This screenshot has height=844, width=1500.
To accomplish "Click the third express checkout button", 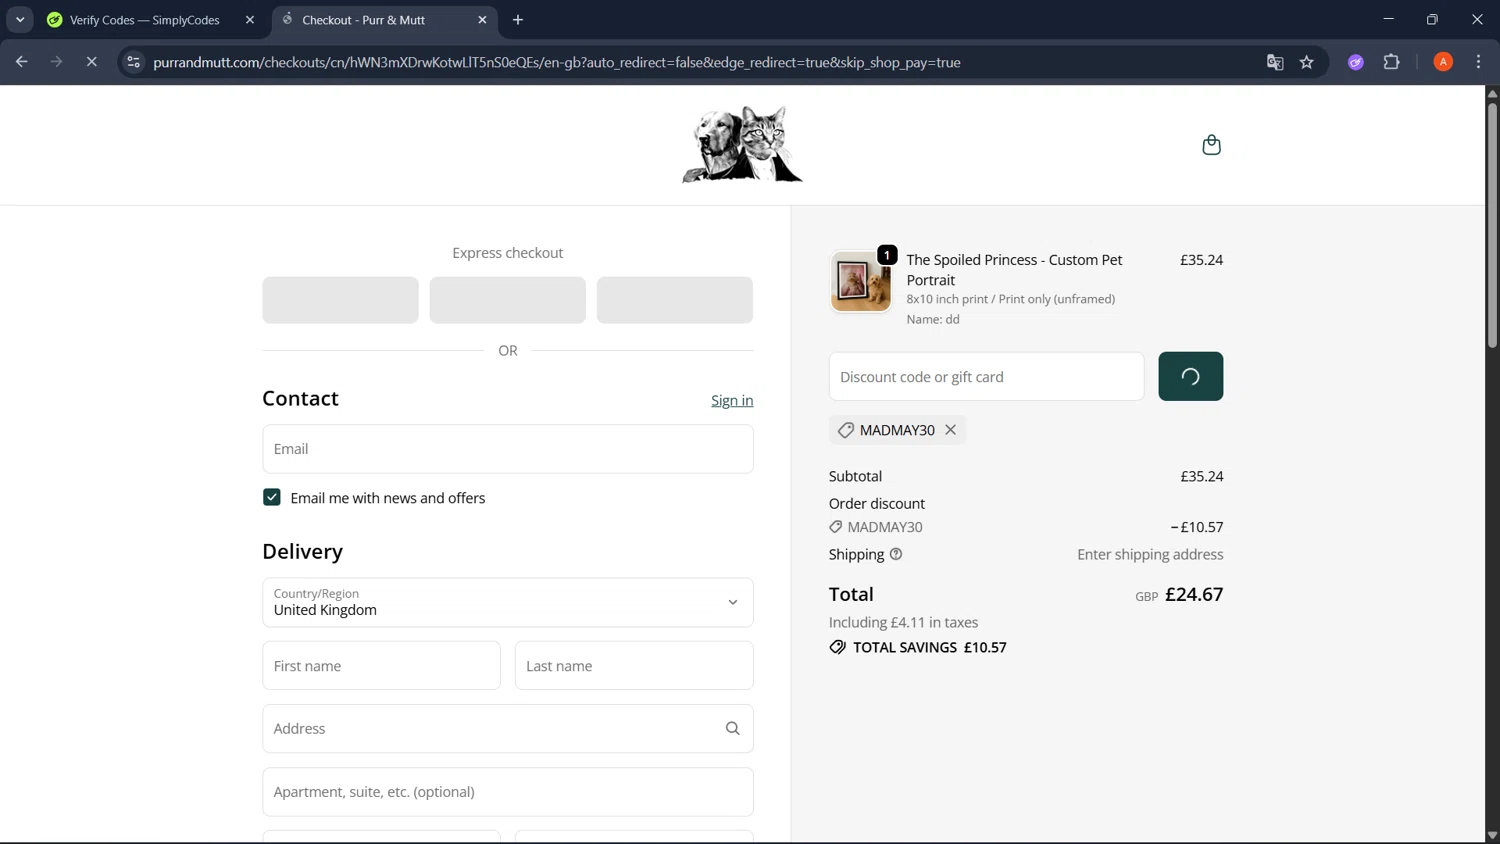I will pos(675,300).
